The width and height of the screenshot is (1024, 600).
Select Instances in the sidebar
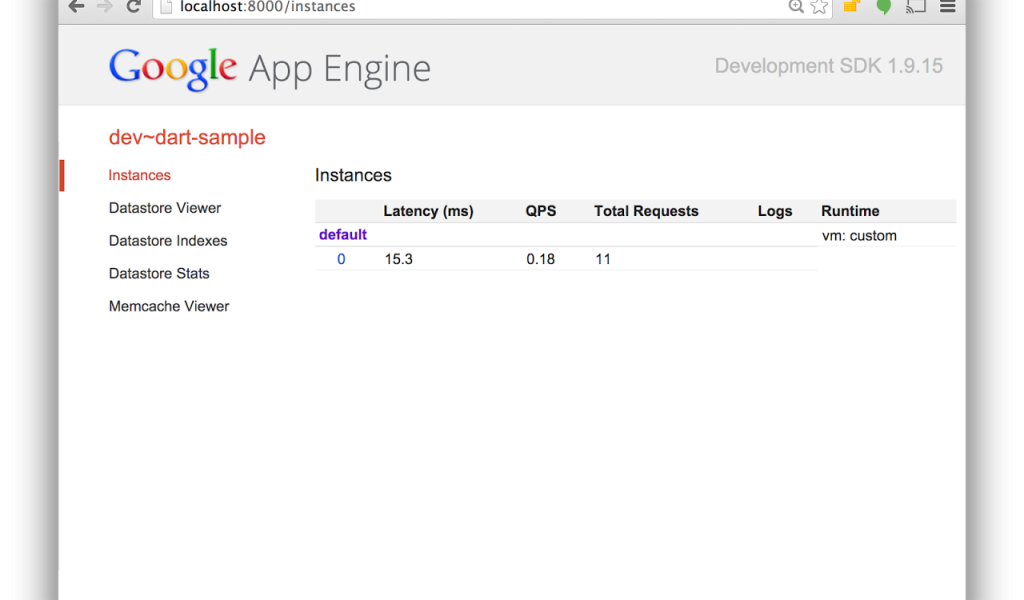140,175
